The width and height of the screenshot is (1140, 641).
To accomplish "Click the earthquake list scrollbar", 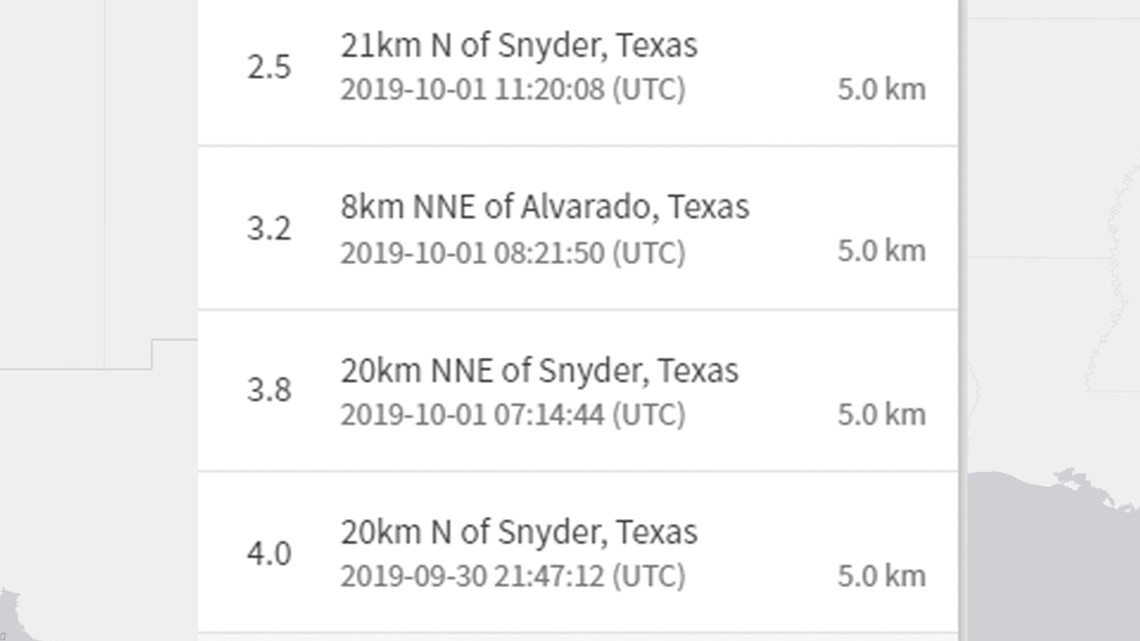I will [x=963, y=320].
